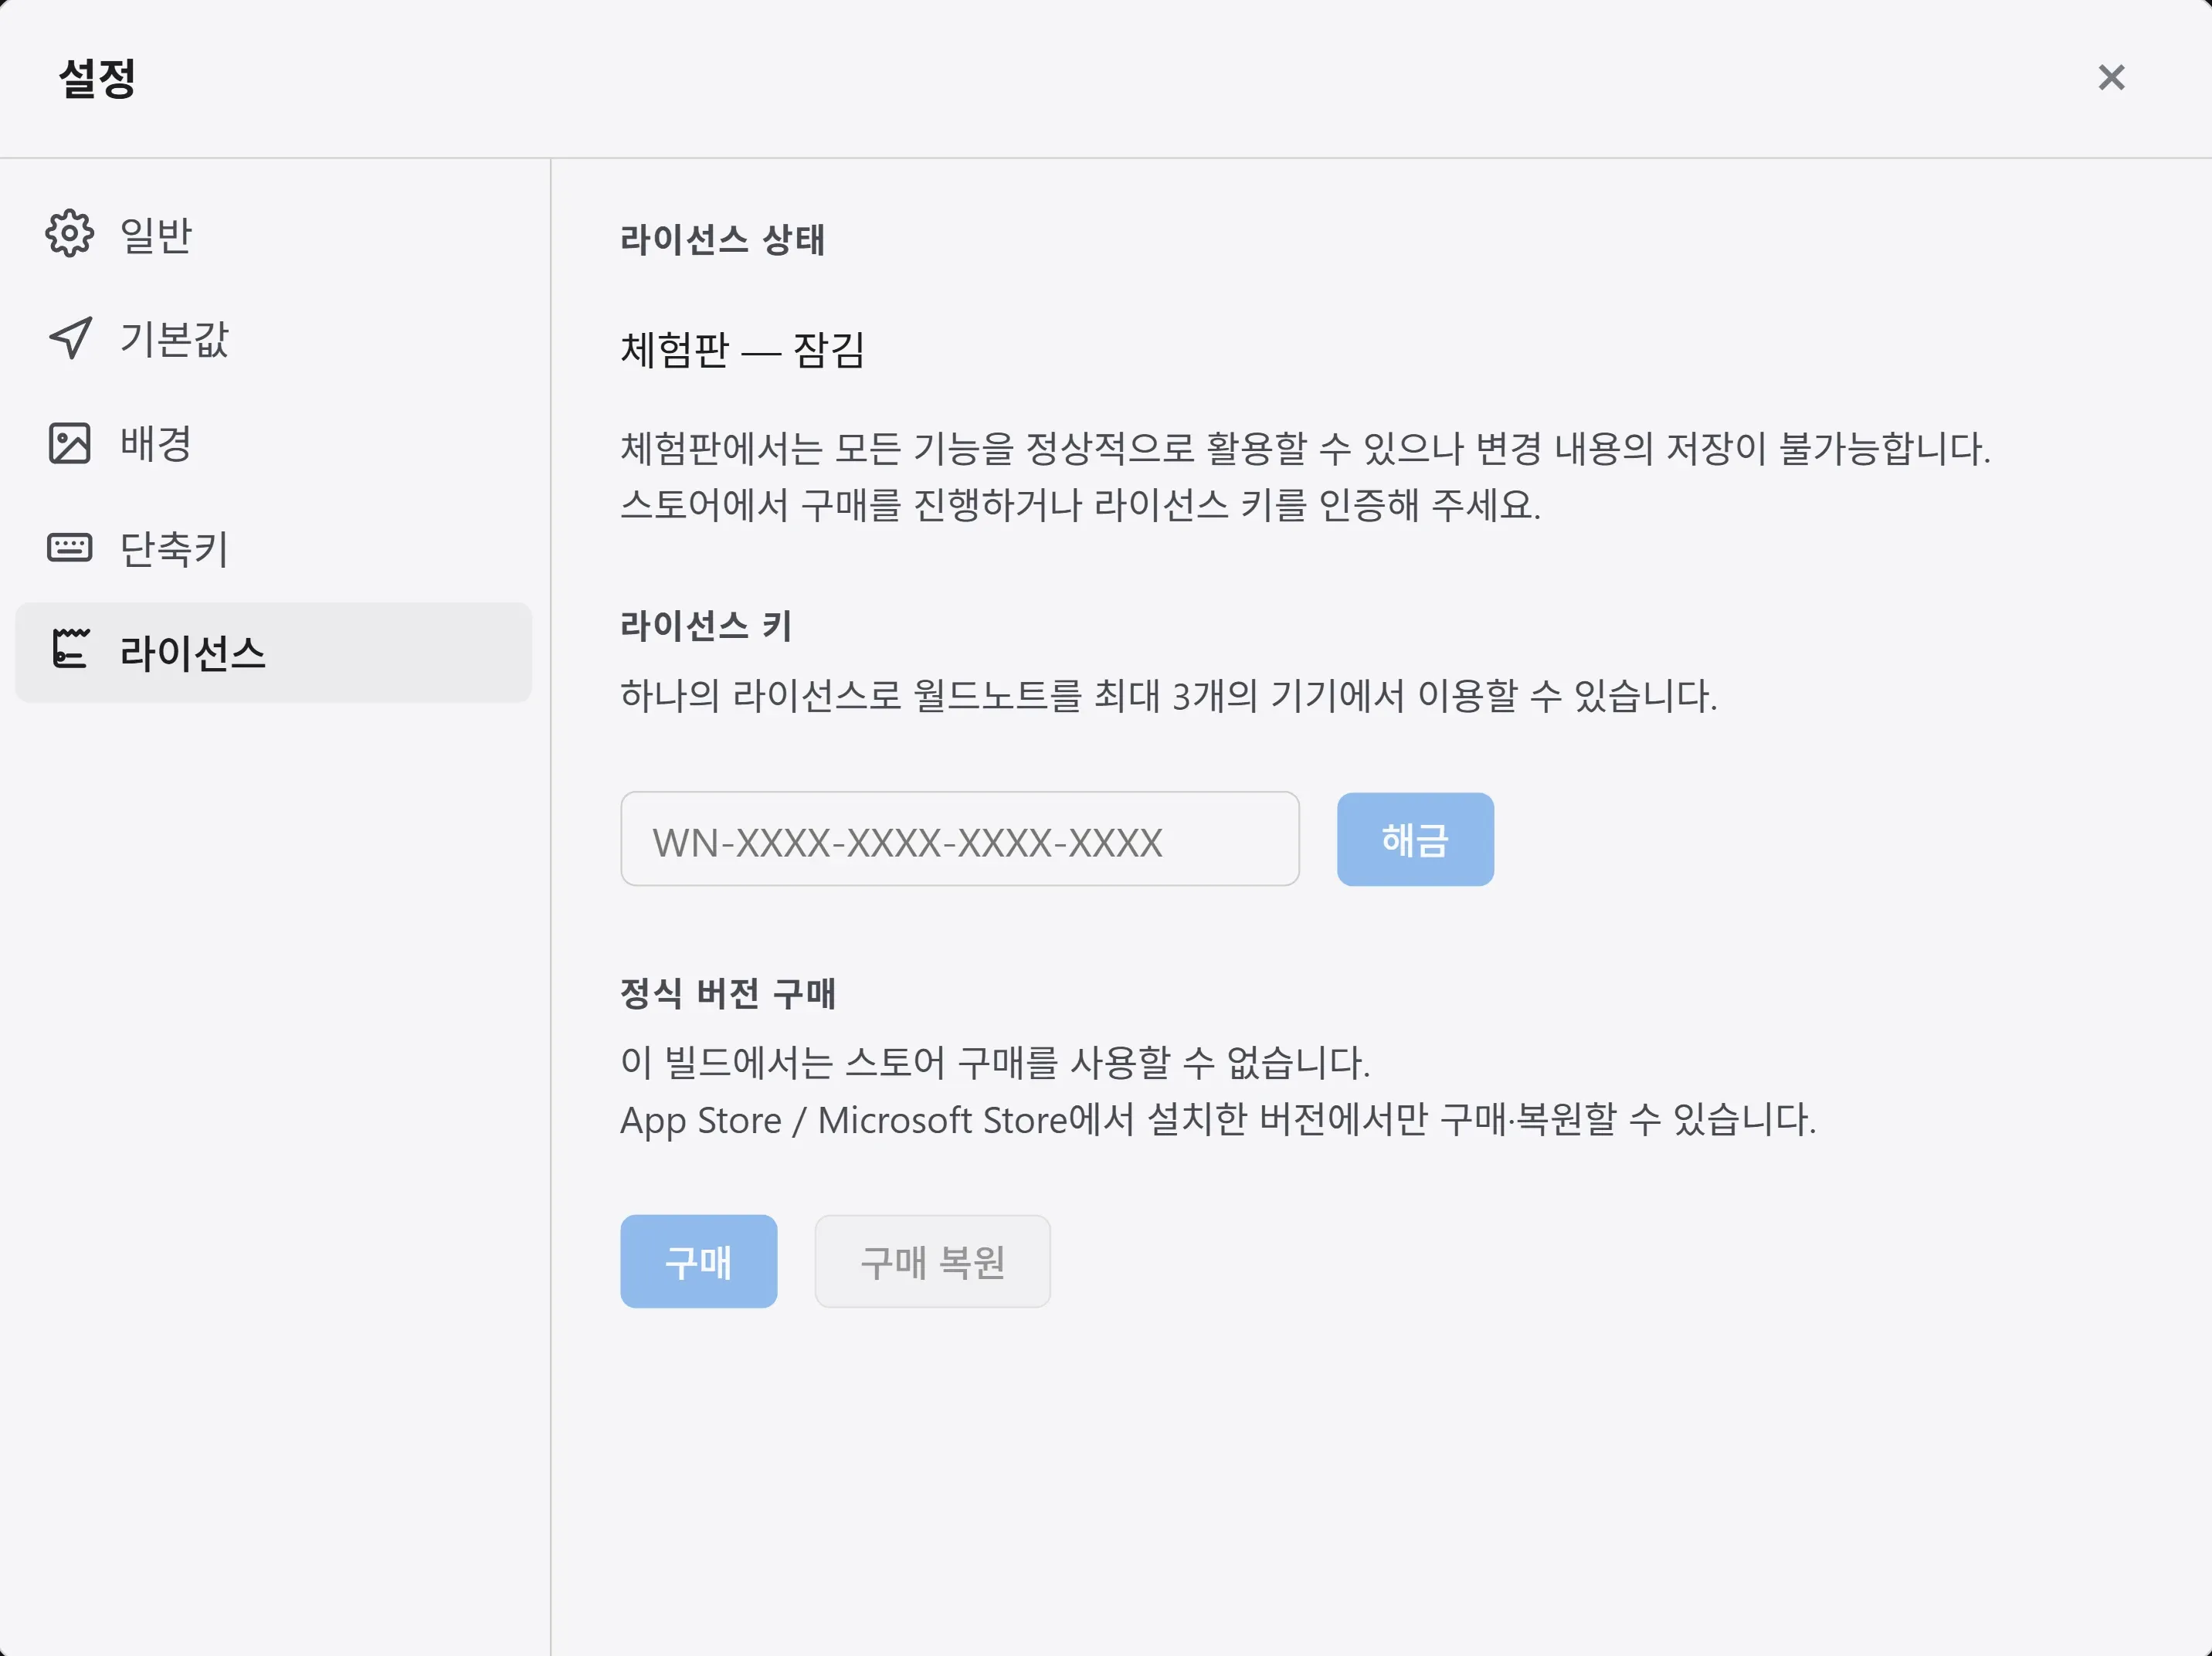2212x1656 pixels.
Task: Switch to the 기본값 tab
Action: [273, 339]
